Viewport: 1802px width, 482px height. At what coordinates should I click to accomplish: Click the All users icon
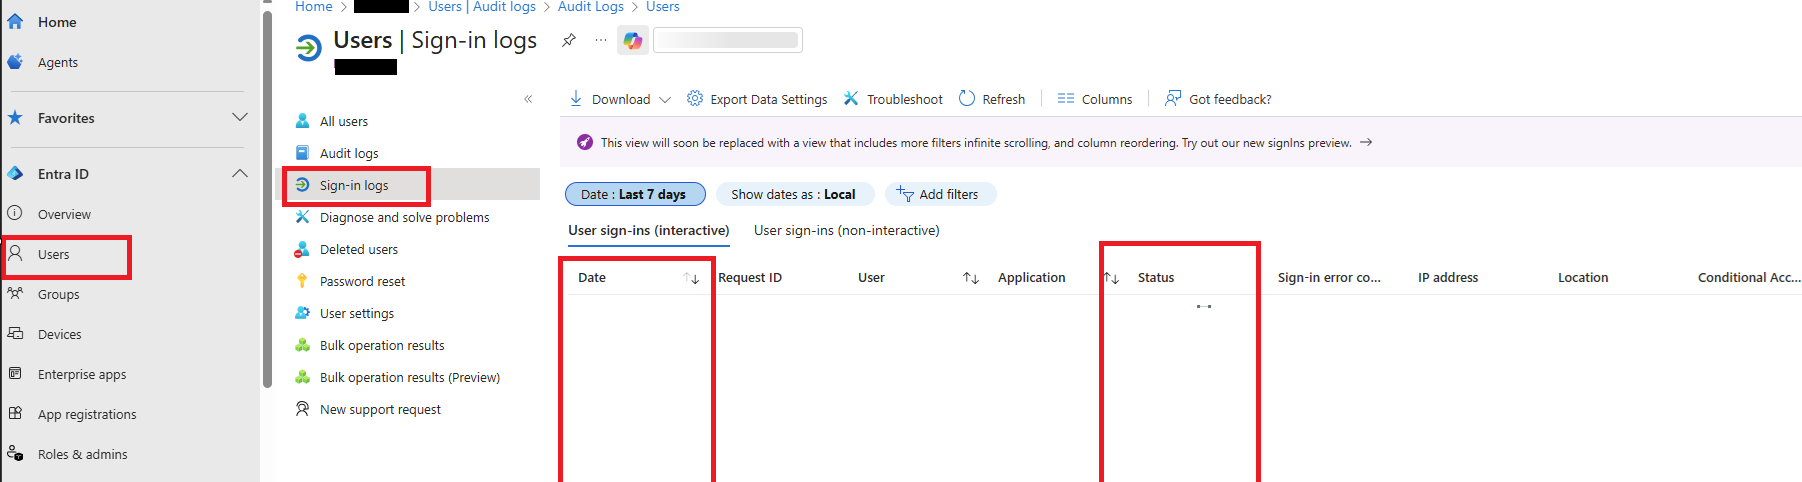pyautogui.click(x=302, y=121)
